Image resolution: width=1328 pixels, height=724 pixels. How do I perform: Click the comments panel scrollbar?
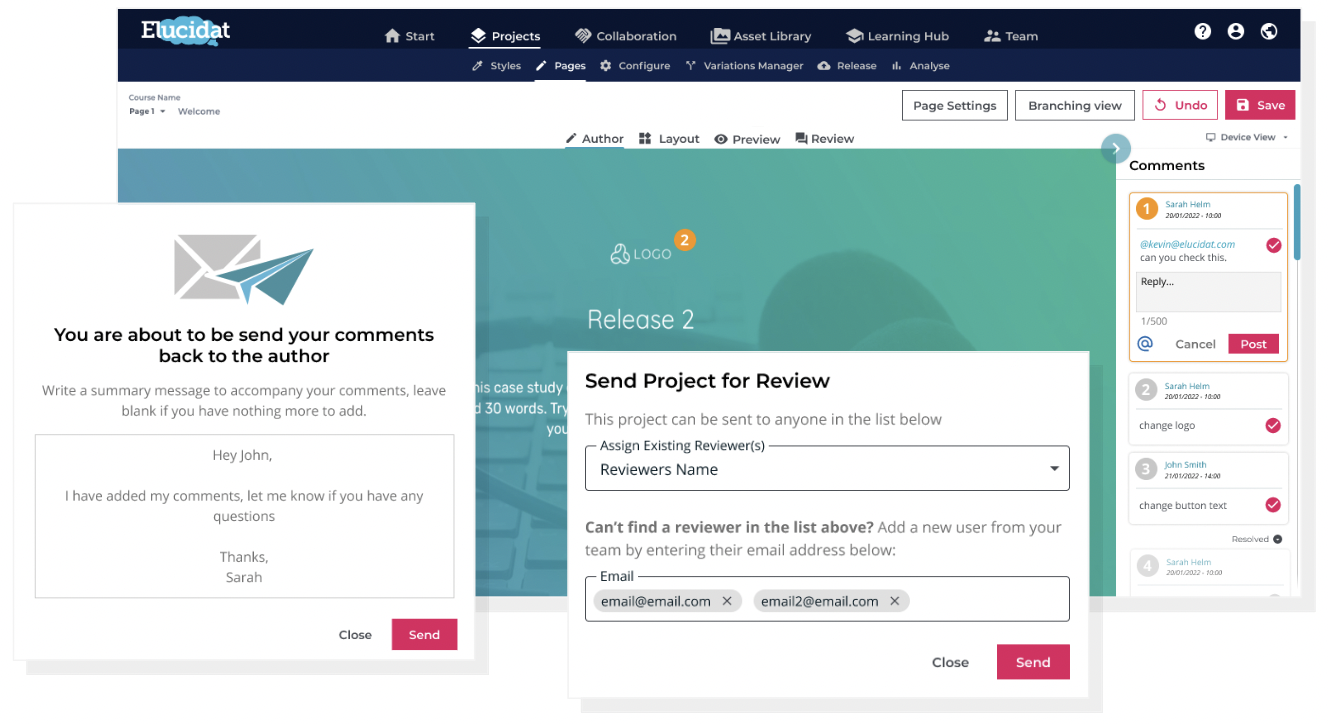pos(1297,222)
